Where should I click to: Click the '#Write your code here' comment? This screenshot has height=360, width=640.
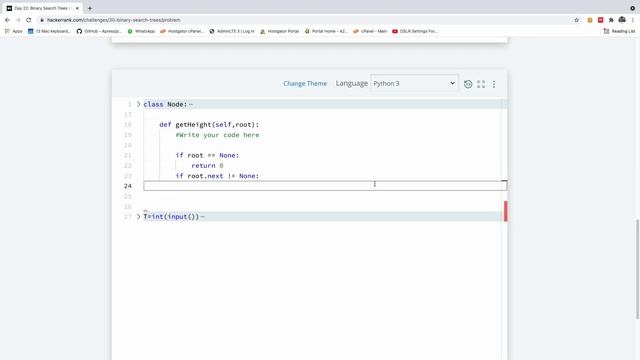tap(217, 135)
